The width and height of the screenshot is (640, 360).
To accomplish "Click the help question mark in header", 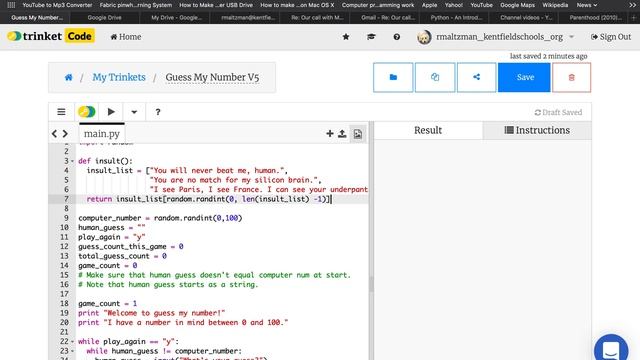I will (396, 37).
